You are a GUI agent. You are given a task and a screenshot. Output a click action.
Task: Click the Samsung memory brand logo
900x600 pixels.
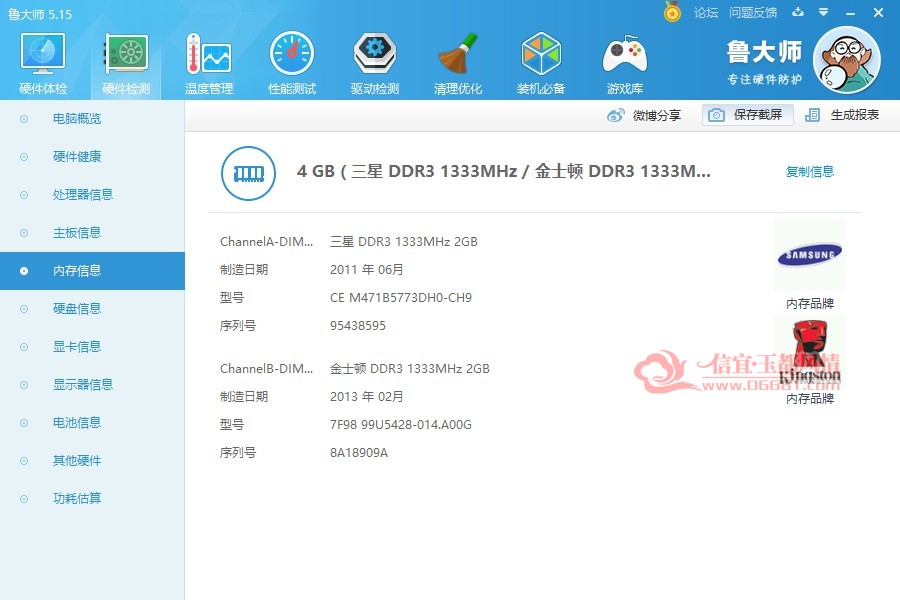(810, 255)
